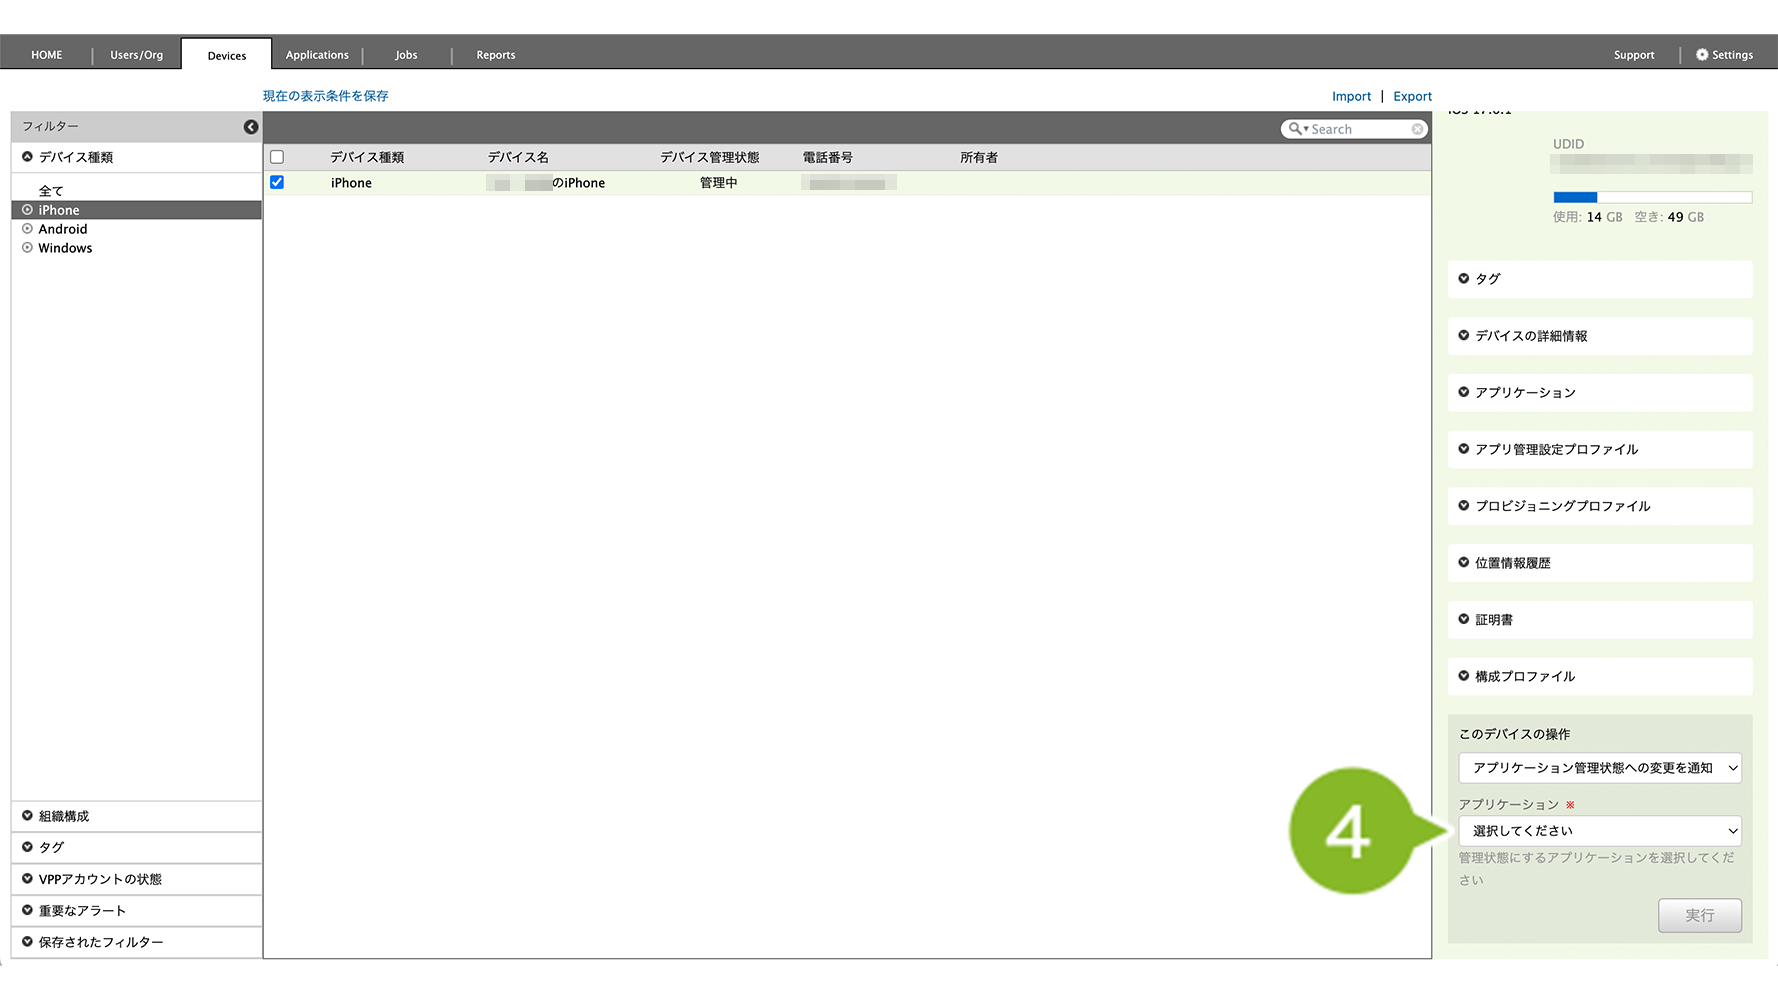
Task: Click the Settings gear icon
Action: tap(1702, 55)
